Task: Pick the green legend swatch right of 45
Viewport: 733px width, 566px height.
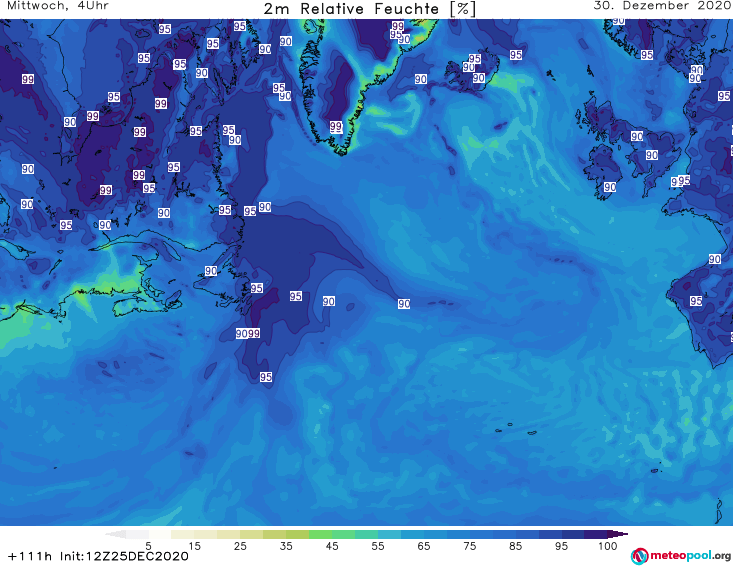Action: 343,534
